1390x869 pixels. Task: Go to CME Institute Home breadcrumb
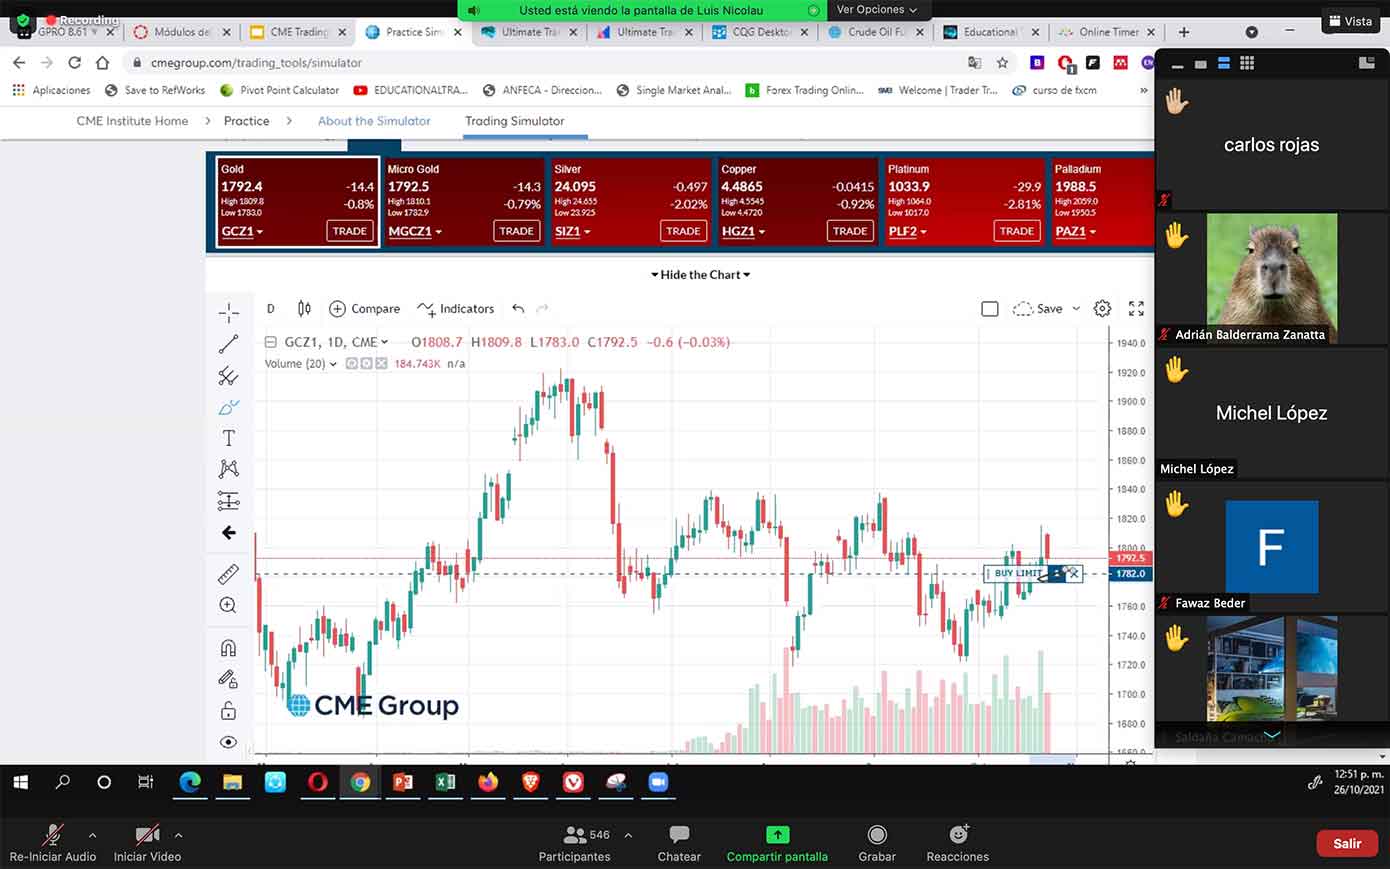pyautogui.click(x=132, y=121)
